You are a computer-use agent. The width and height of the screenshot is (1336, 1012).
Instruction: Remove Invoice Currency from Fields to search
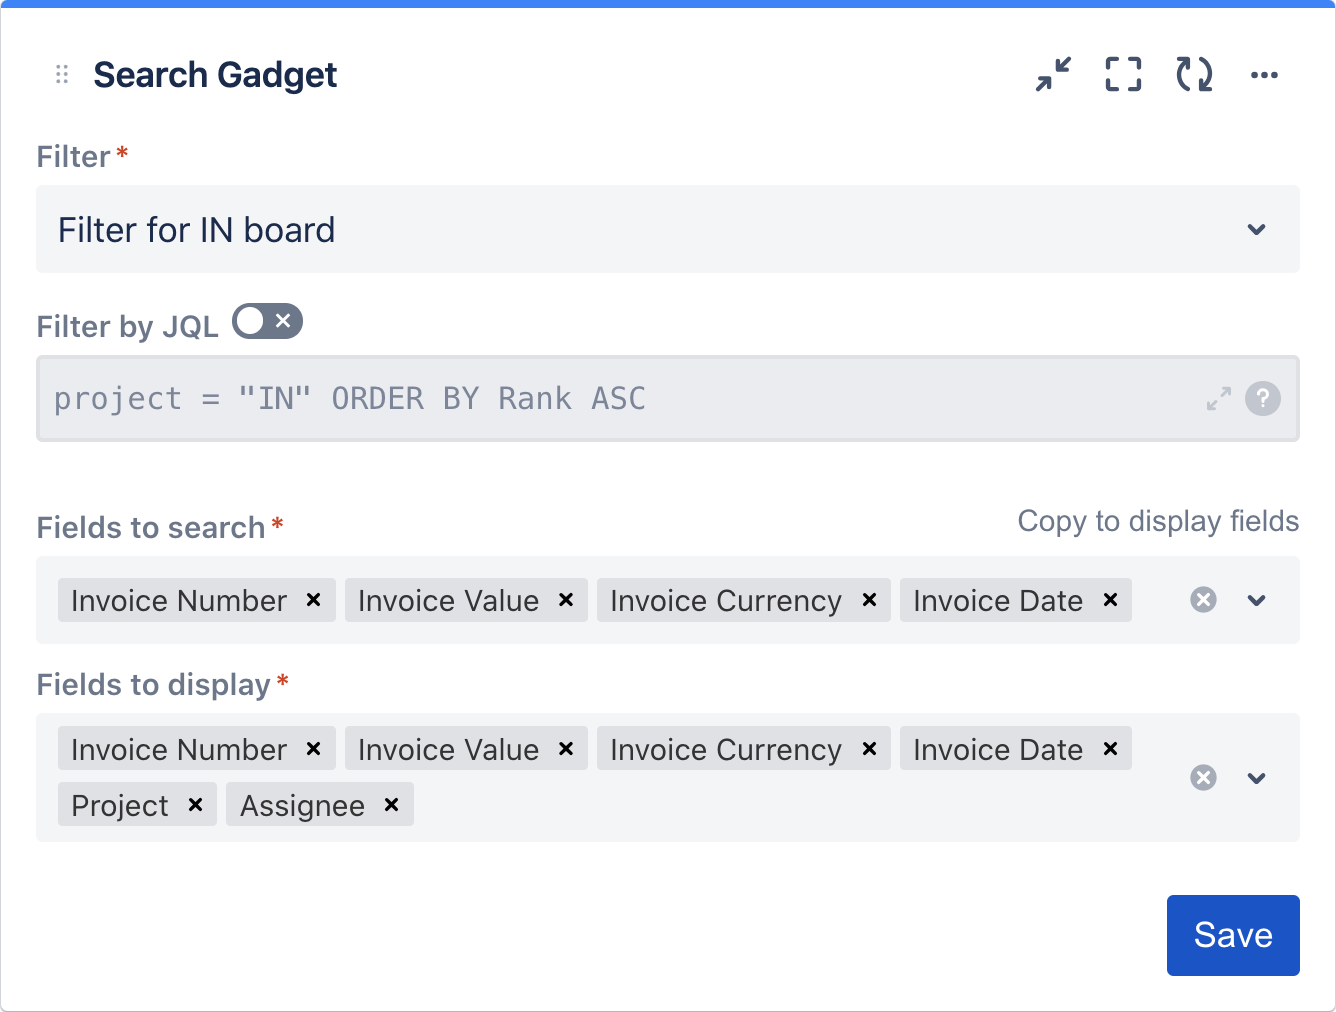tap(869, 600)
